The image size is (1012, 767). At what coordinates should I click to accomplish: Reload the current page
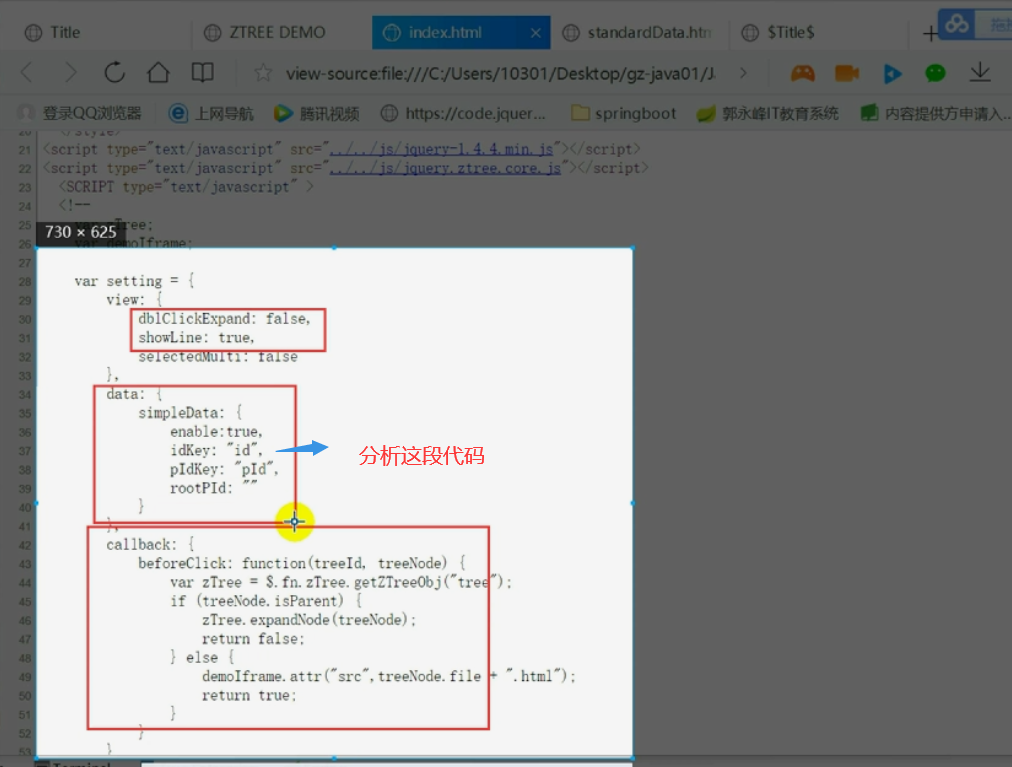pos(114,72)
